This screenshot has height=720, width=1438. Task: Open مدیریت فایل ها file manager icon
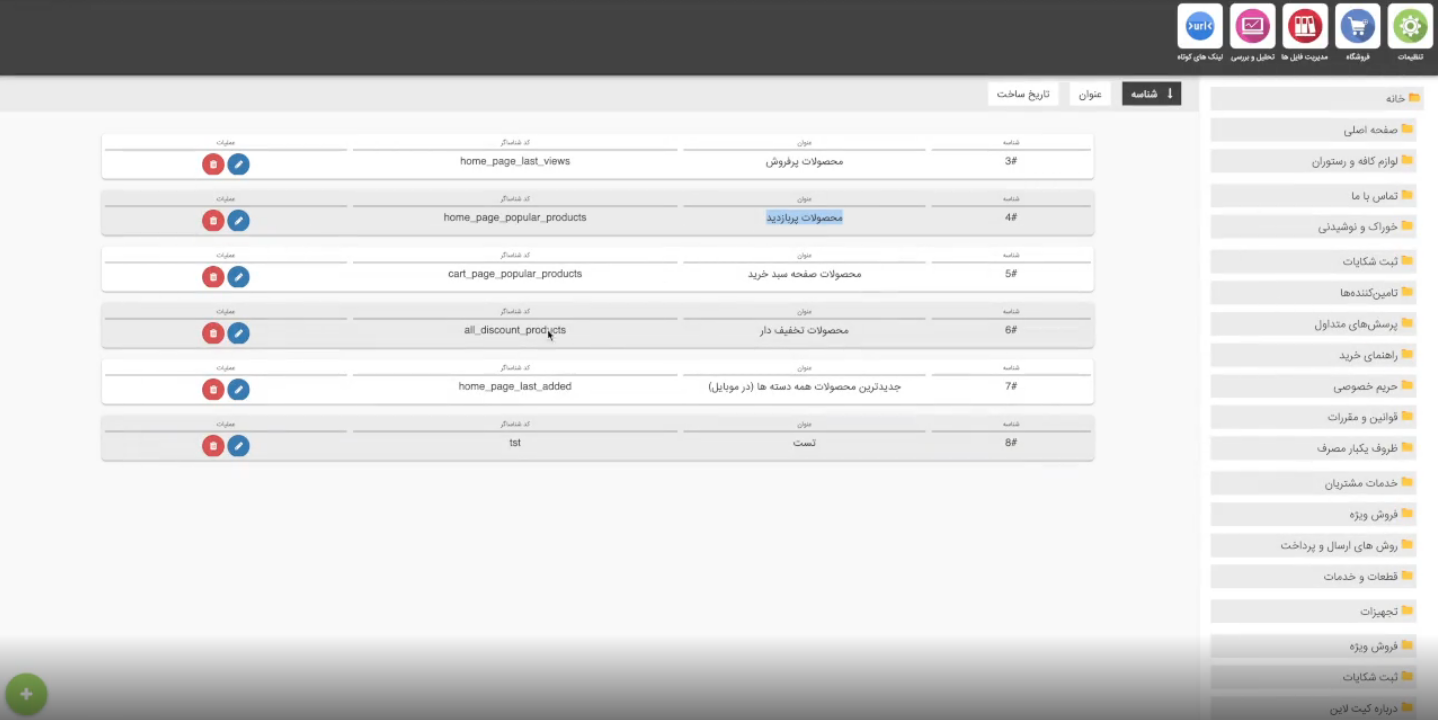pyautogui.click(x=1305, y=26)
